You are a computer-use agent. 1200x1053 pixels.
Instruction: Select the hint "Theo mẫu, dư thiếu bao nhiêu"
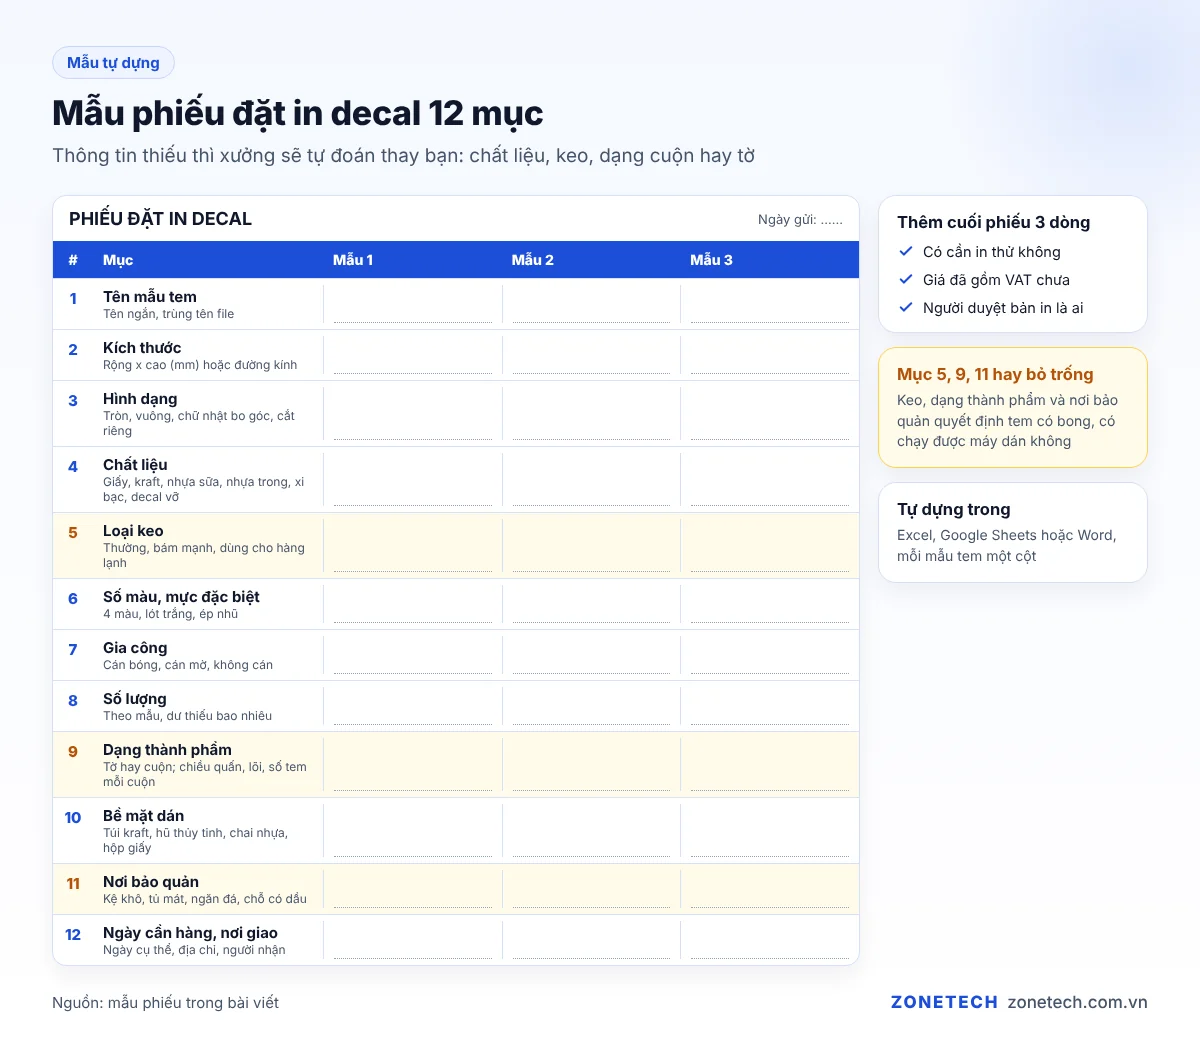[x=187, y=716]
